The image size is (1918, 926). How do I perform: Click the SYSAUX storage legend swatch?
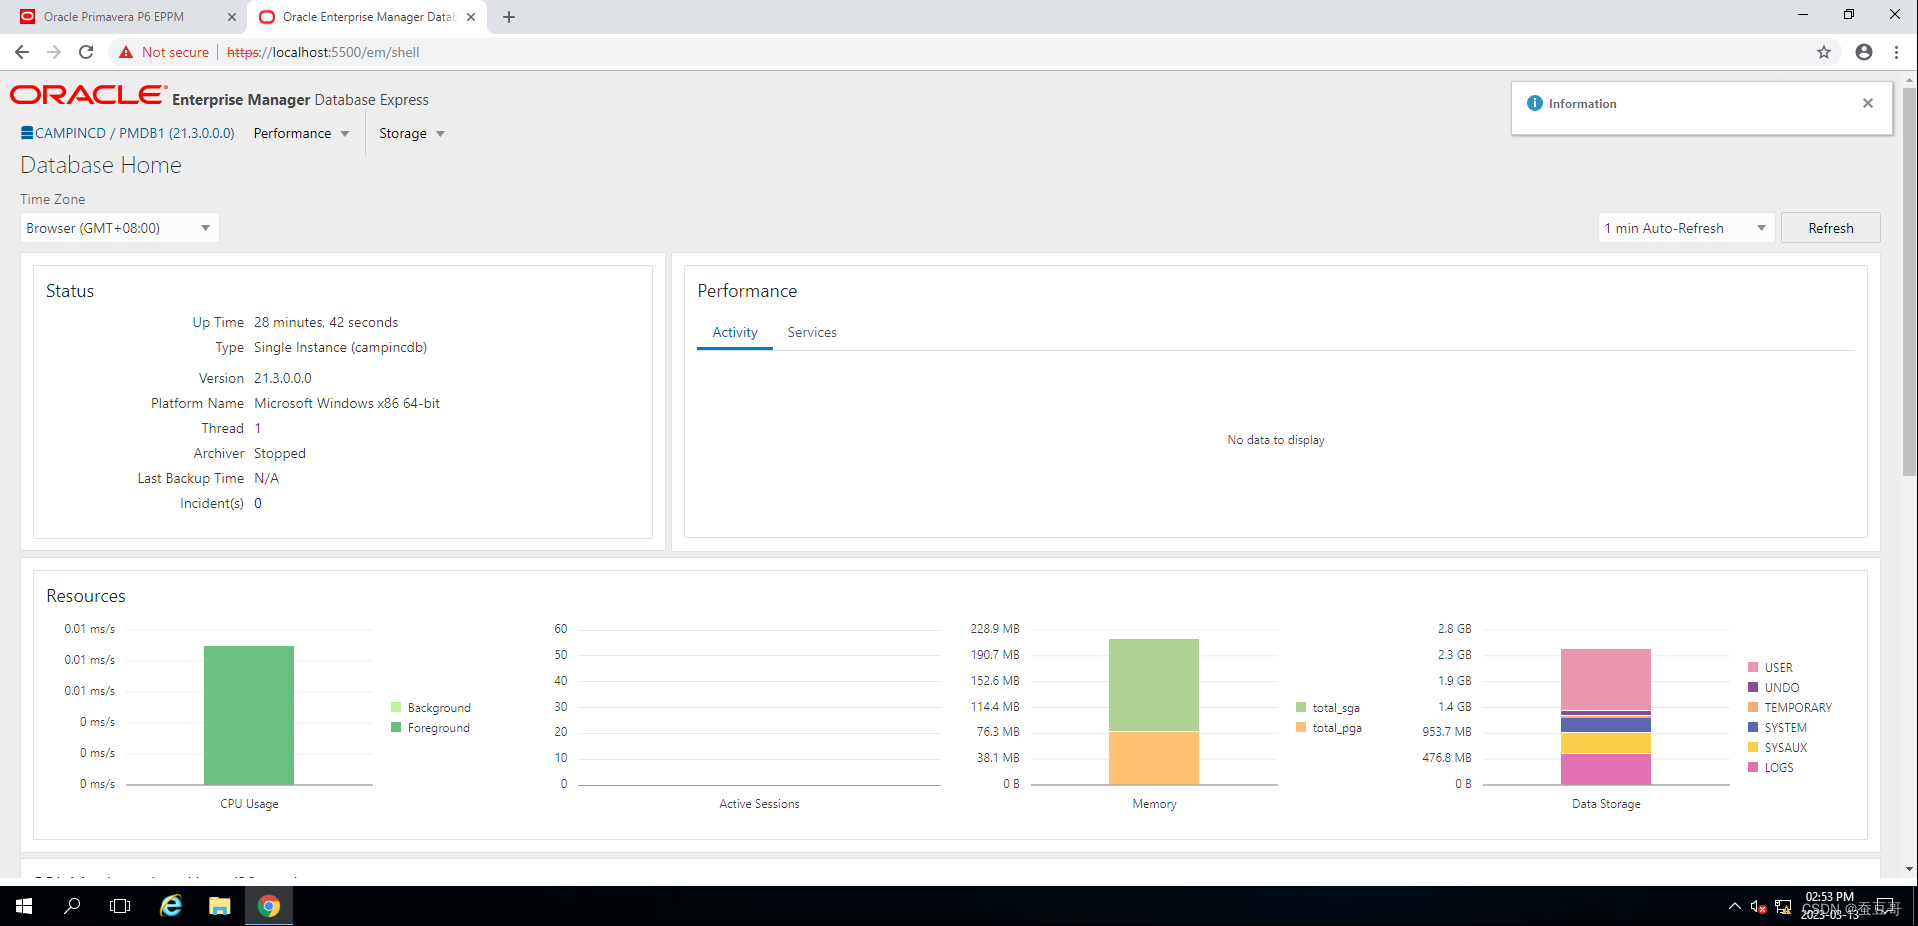[x=1753, y=747]
